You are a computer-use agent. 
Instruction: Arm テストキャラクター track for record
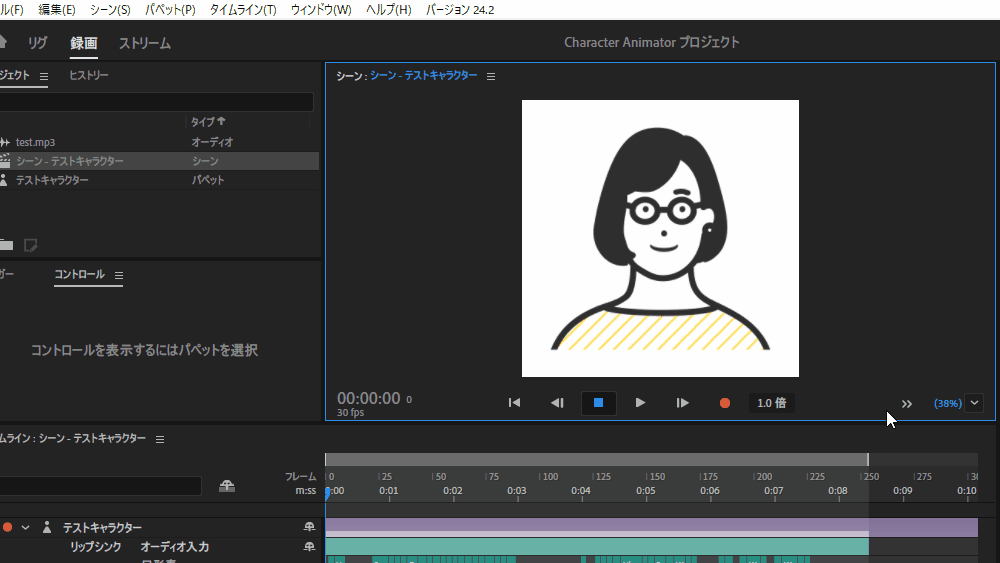pyautogui.click(x=8, y=527)
